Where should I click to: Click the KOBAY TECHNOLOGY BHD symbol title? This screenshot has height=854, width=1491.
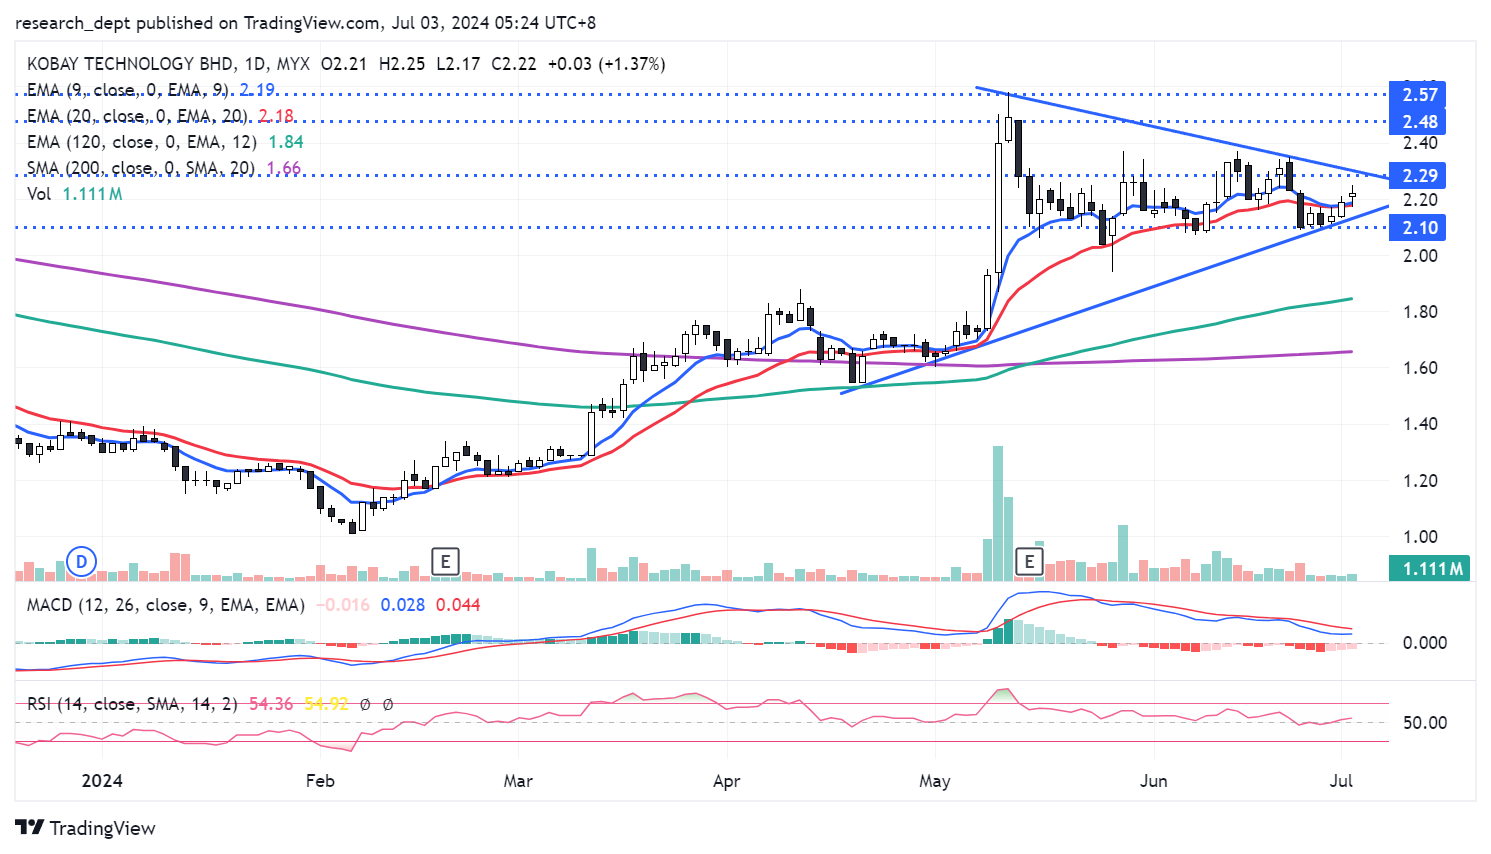[x=130, y=64]
